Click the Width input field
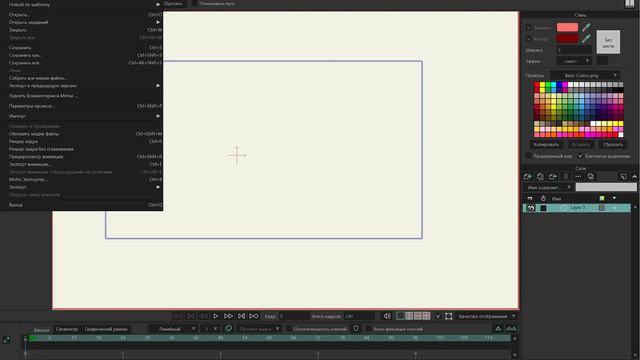The image size is (640, 360). coord(574,50)
